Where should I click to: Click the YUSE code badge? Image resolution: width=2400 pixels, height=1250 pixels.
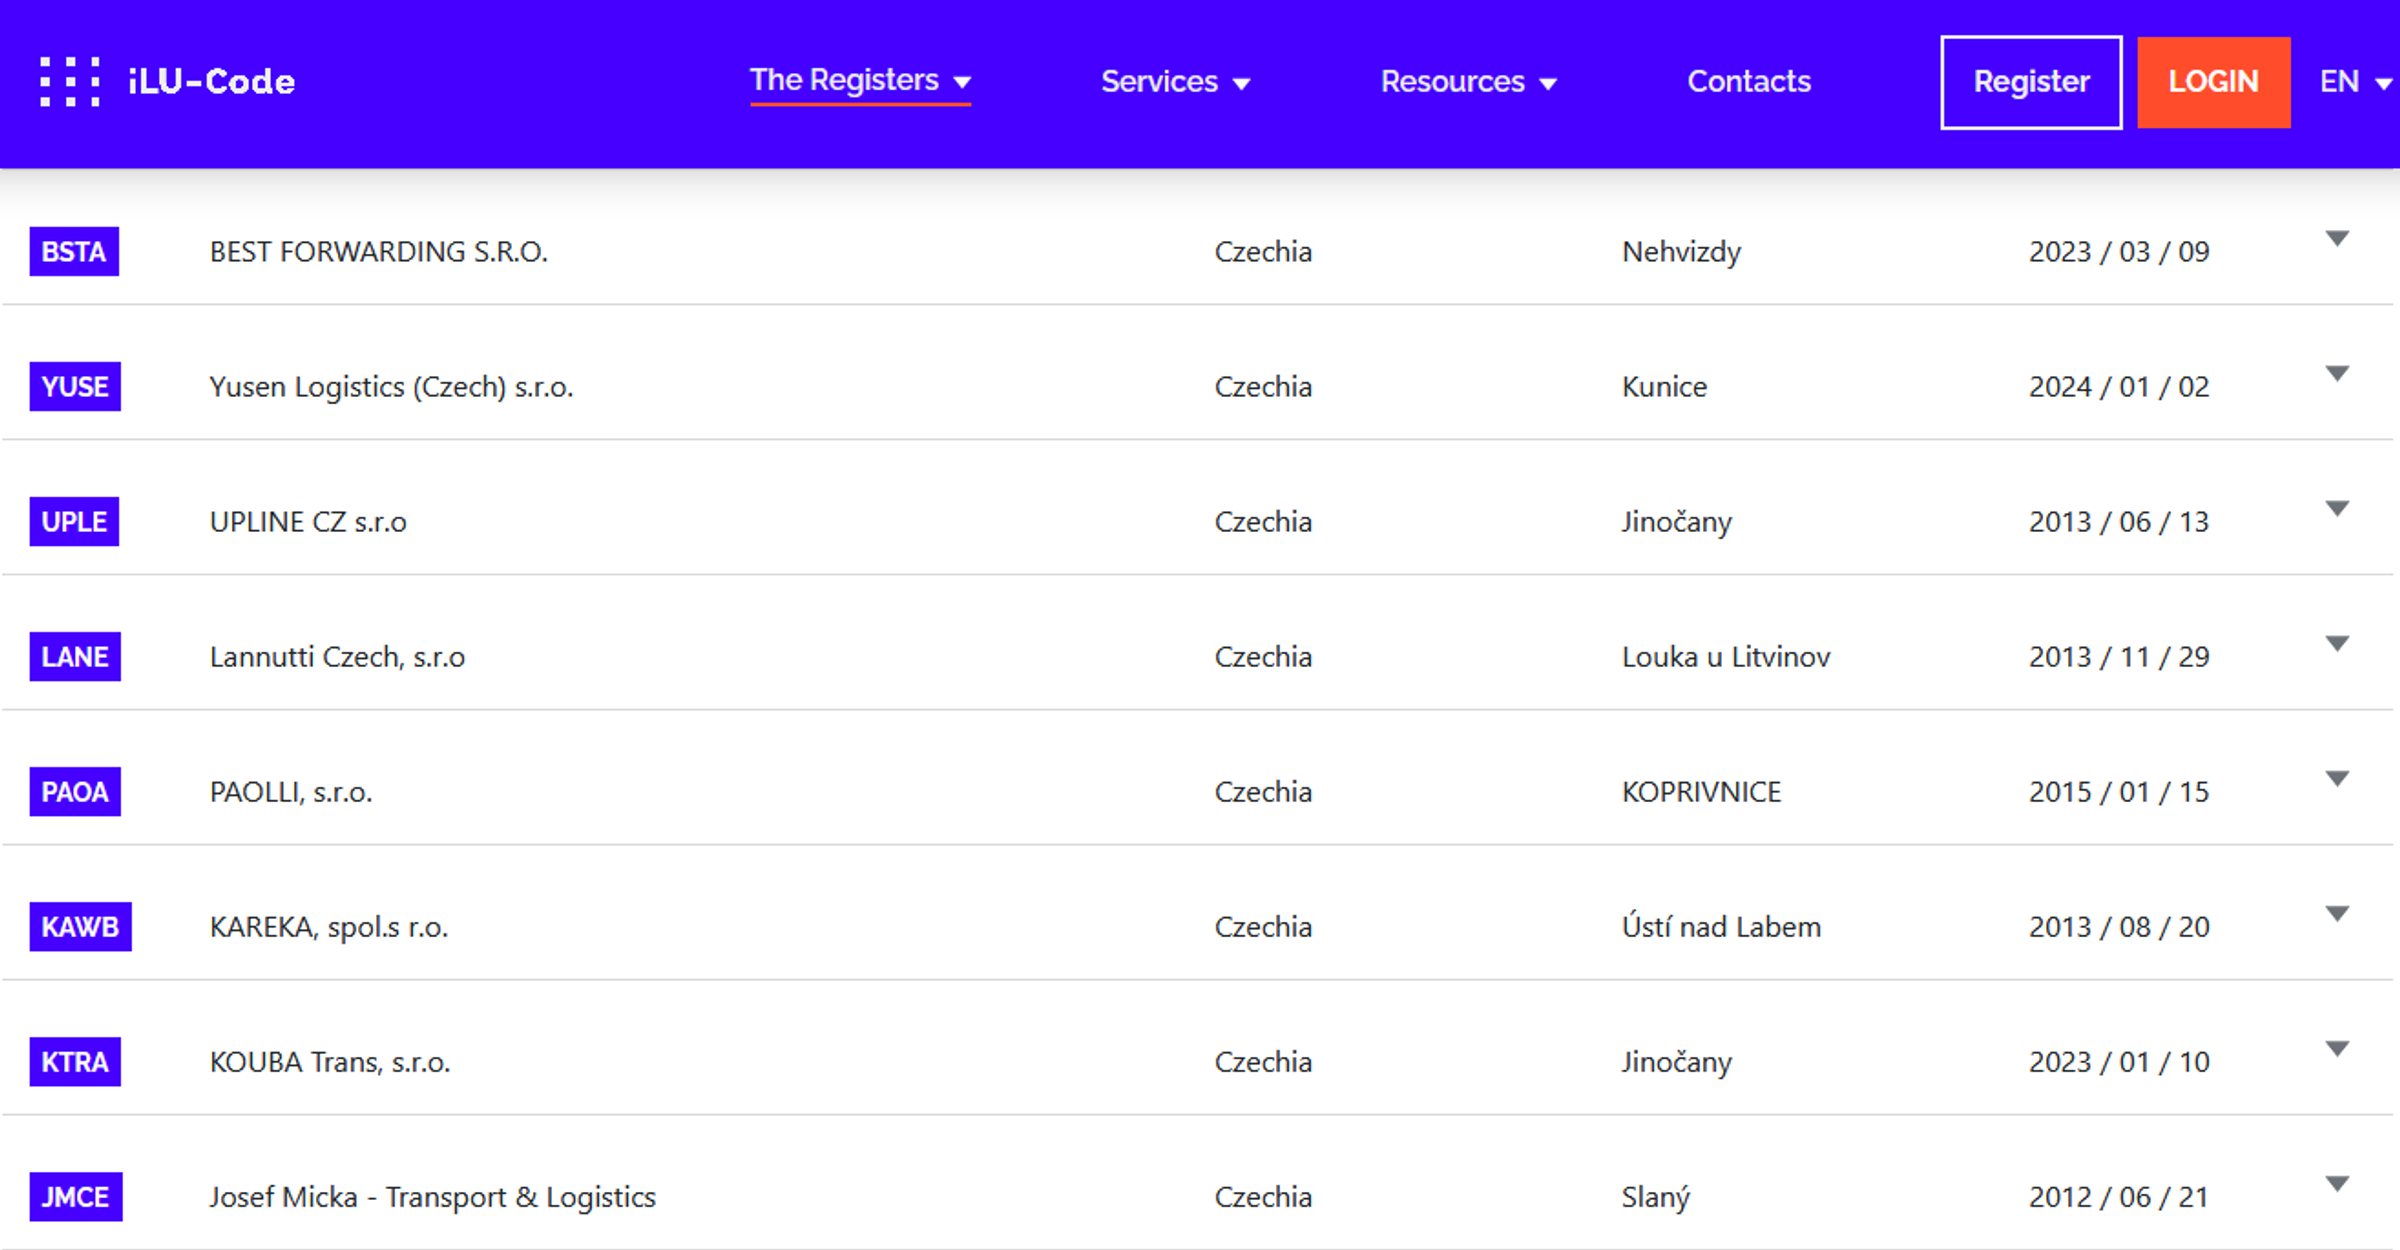pos(75,387)
